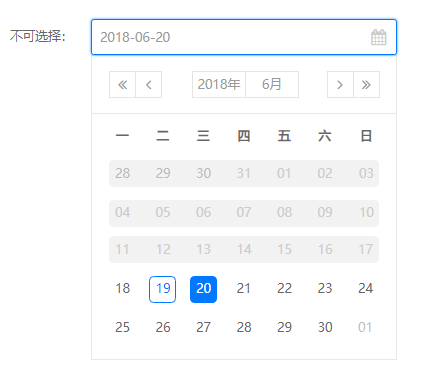Focus the date input showing 2018-06-20

tap(244, 37)
